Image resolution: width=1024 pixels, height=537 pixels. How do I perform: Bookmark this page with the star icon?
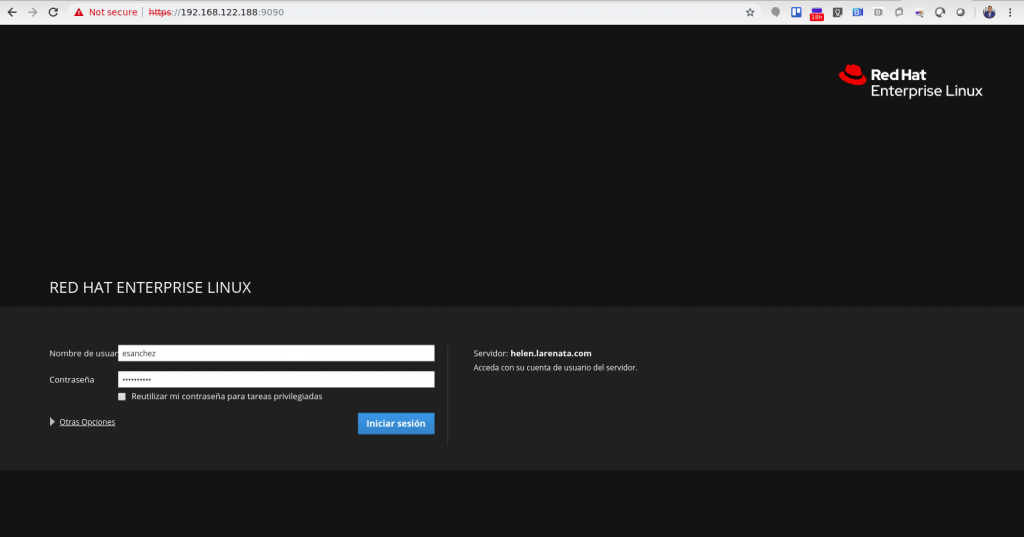coord(750,12)
